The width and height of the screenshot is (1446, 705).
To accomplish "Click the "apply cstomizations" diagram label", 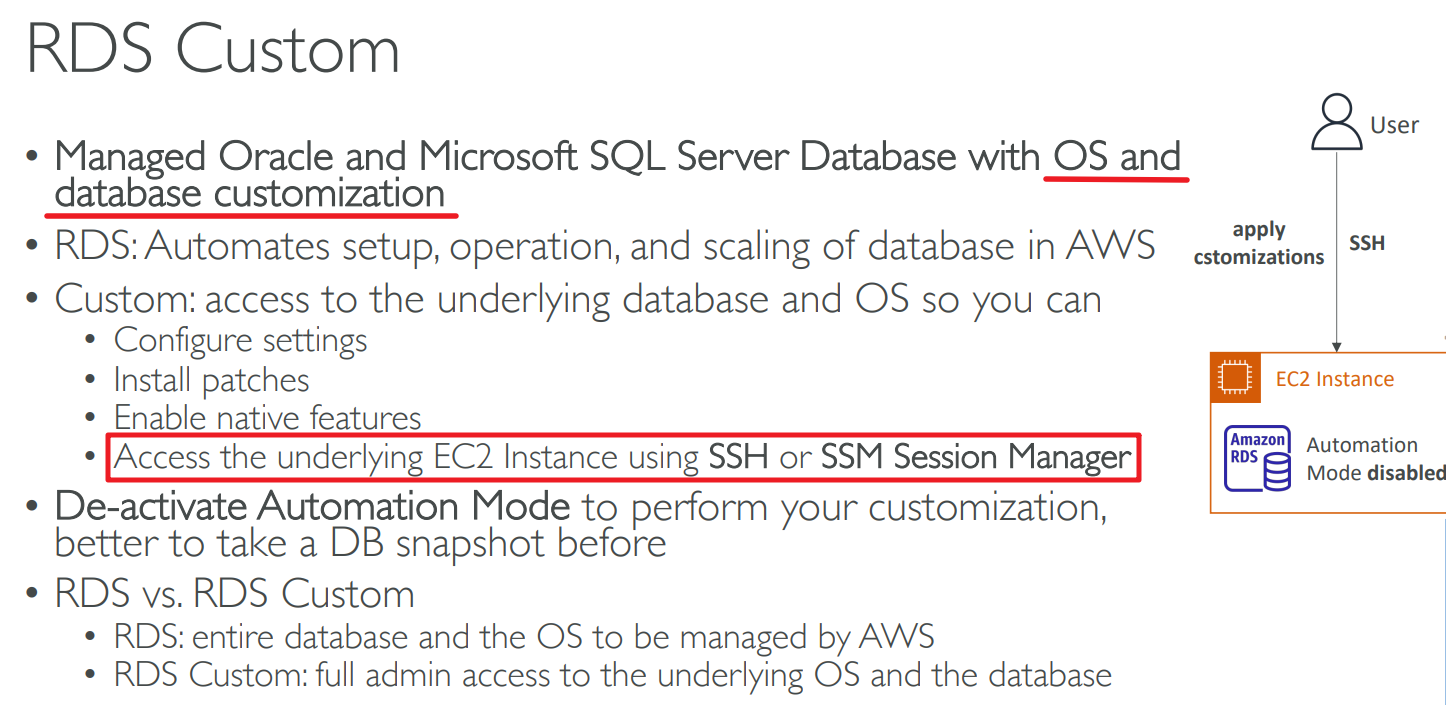I will (1259, 243).
